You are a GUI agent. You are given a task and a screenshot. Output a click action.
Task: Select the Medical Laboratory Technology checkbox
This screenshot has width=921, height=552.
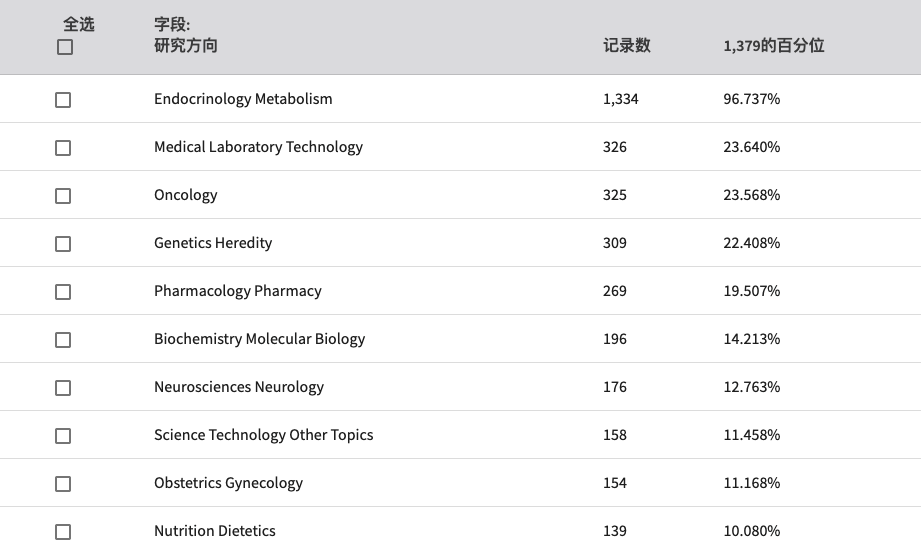tap(63, 148)
